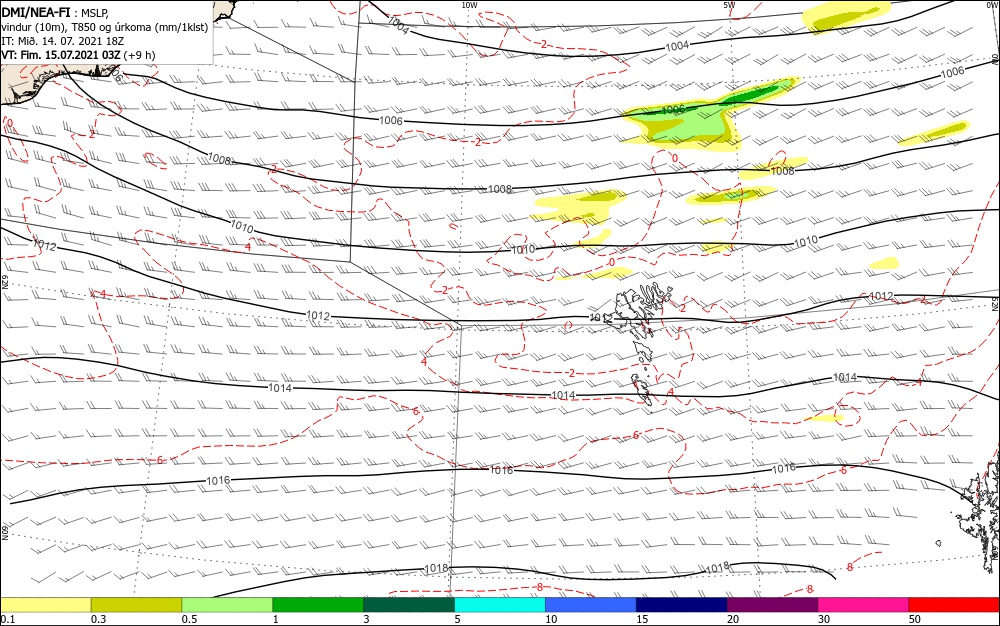Click the legend value '0.5'
The height and width of the screenshot is (626, 1000).
[x=189, y=619]
